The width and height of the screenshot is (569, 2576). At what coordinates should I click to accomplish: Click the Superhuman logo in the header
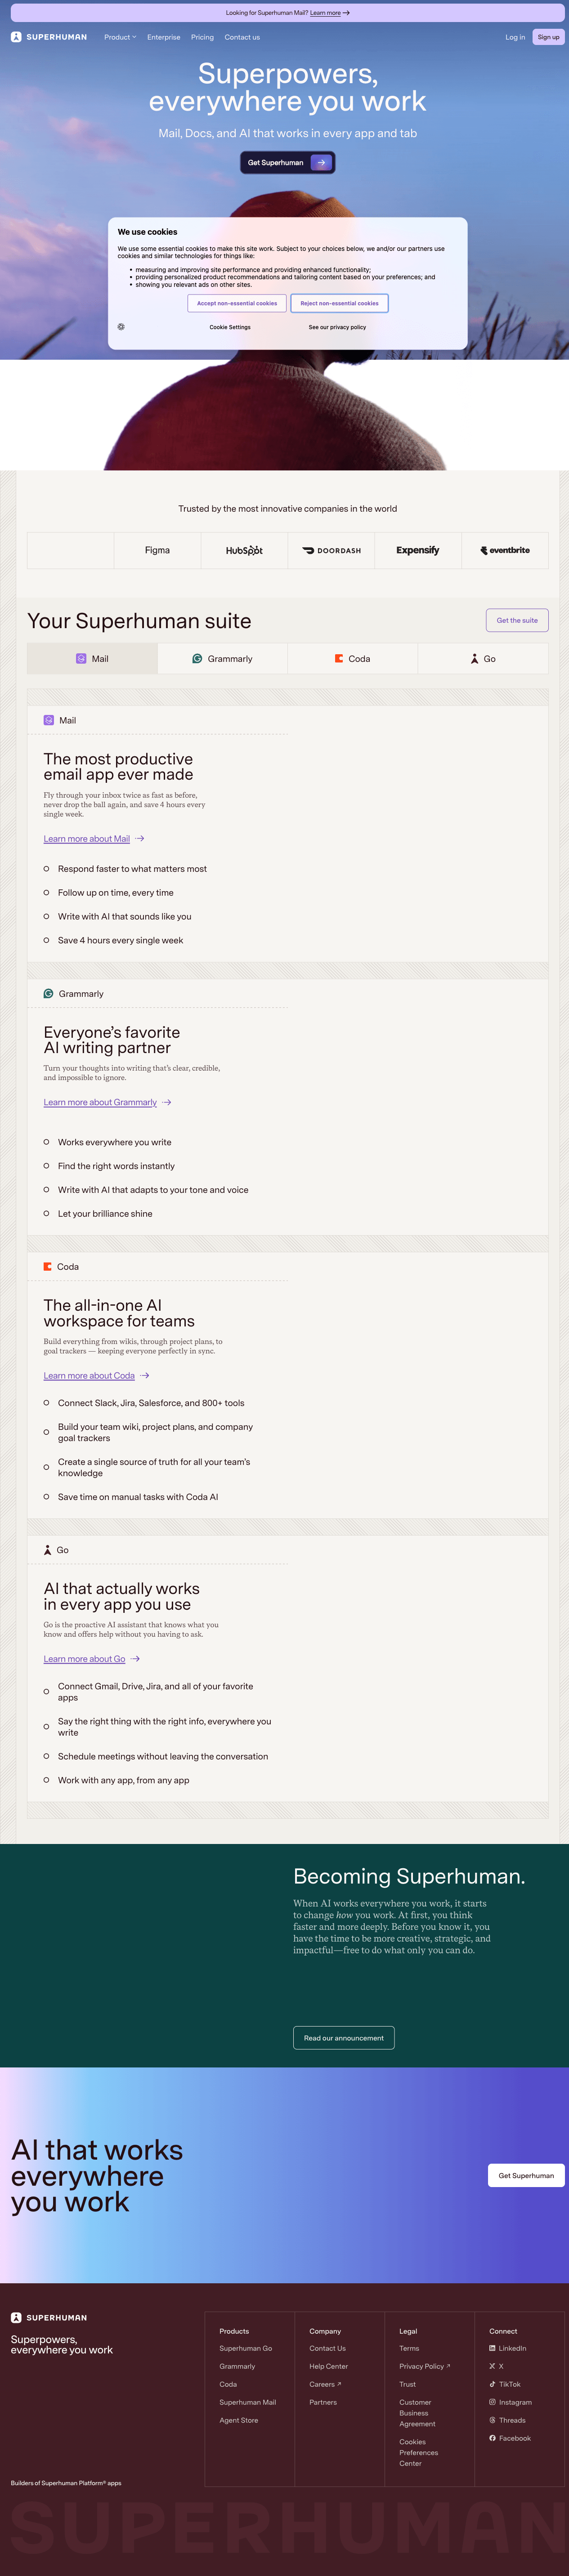pos(49,37)
